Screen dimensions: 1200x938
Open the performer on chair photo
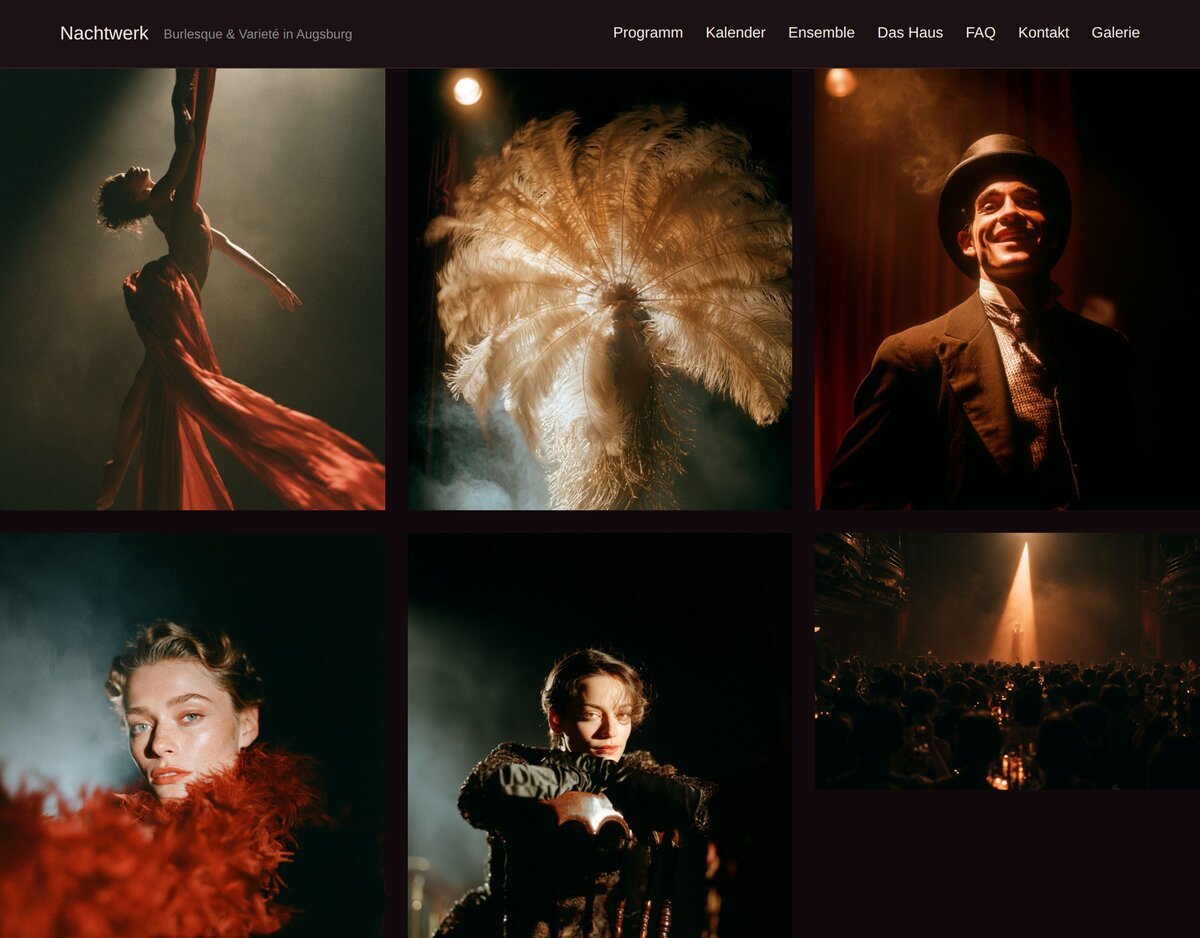(x=600, y=735)
